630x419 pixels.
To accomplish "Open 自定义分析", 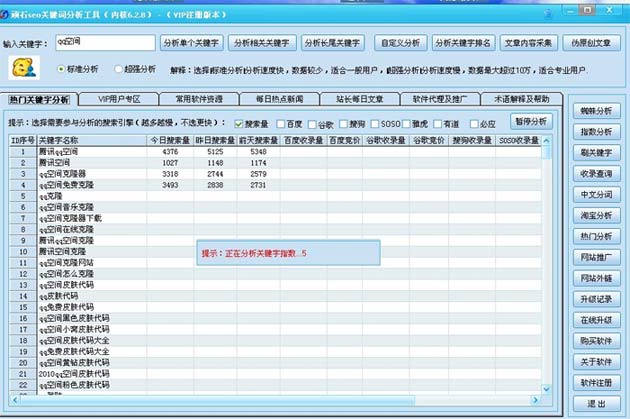I will (x=400, y=43).
